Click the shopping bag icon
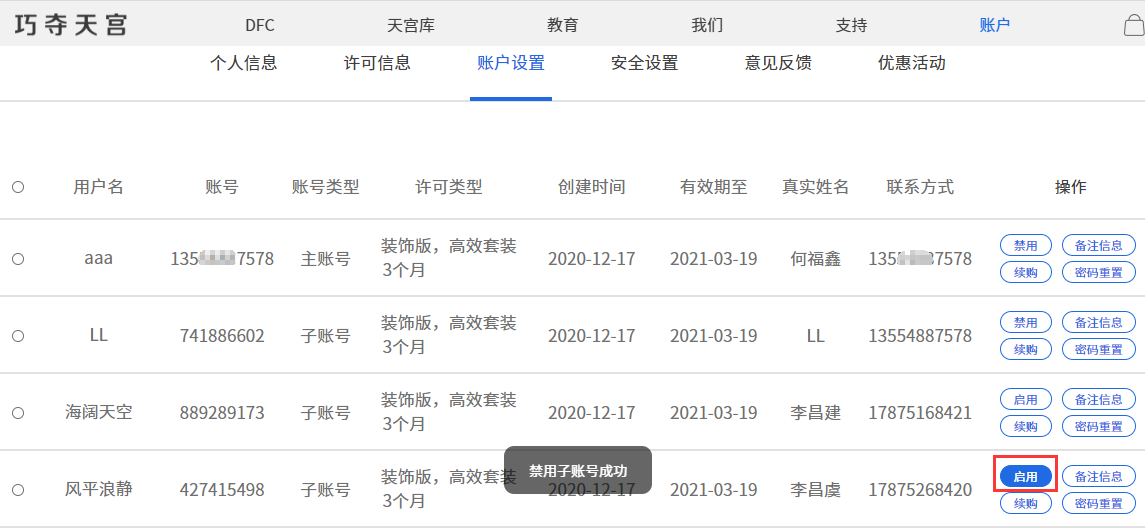Screen dimensions: 1145x530 tap(1133, 26)
